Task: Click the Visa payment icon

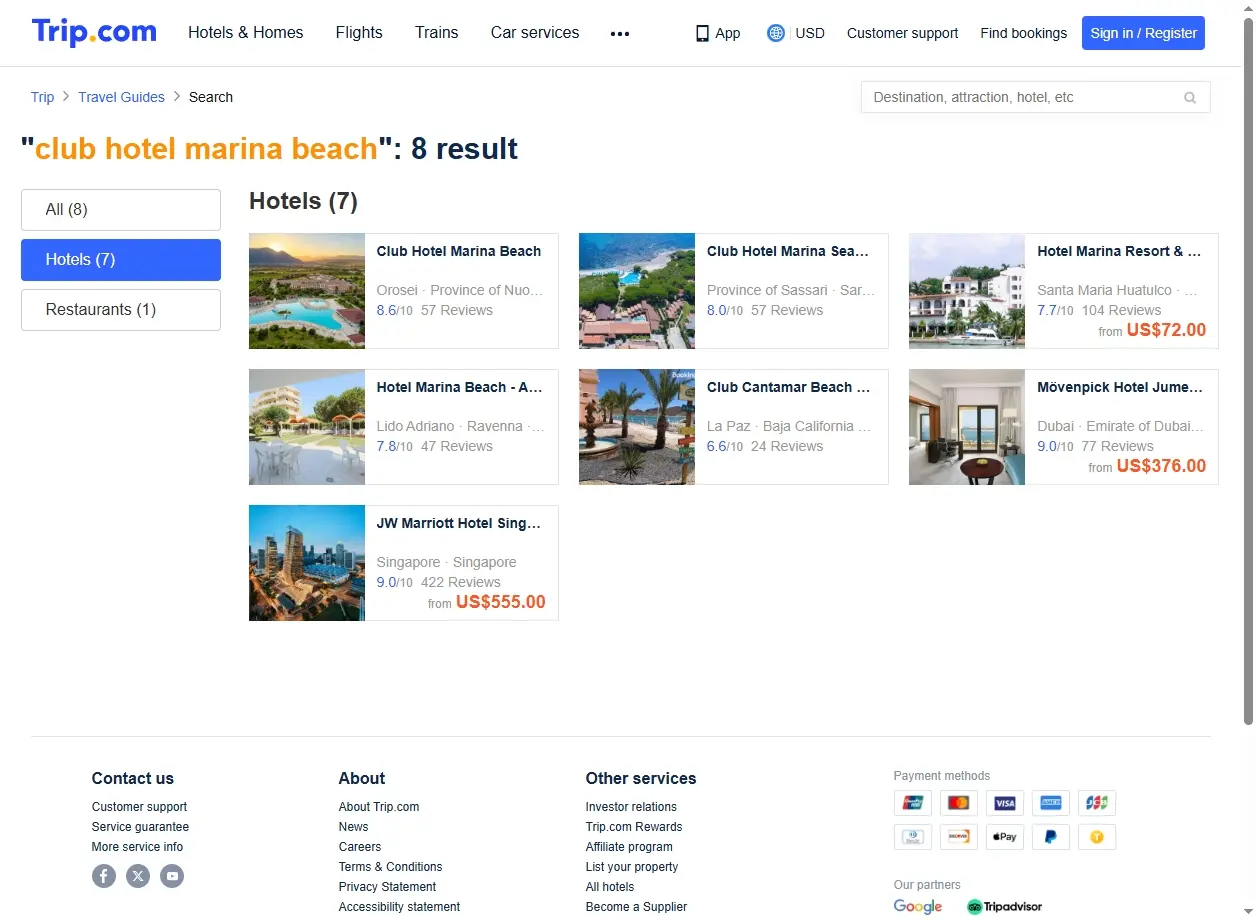Action: tap(1005, 803)
